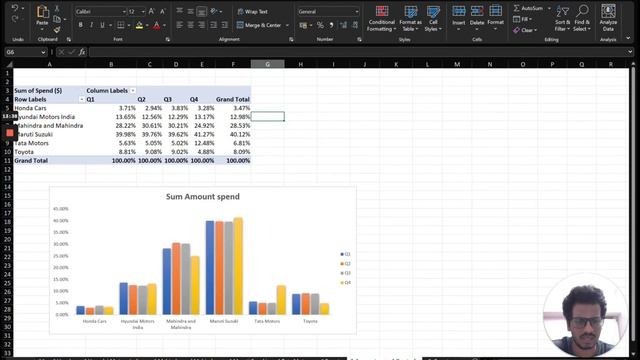Viewport: 640px width, 360px height.
Task: Open the Calibri font name dropdown
Action: pos(124,12)
